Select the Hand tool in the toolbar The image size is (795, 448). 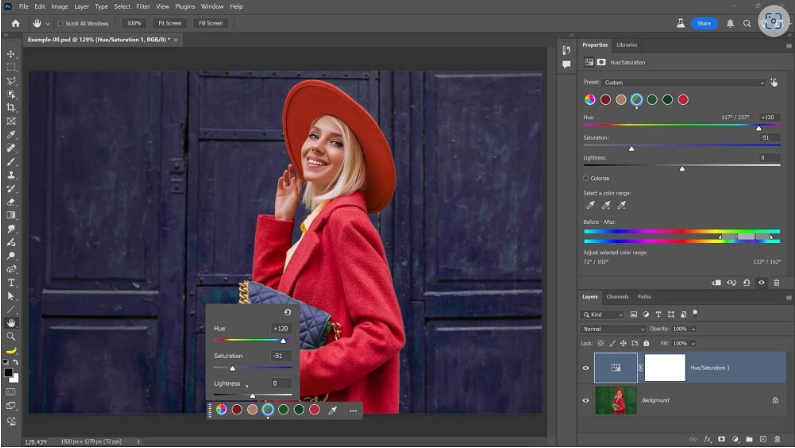pos(11,323)
